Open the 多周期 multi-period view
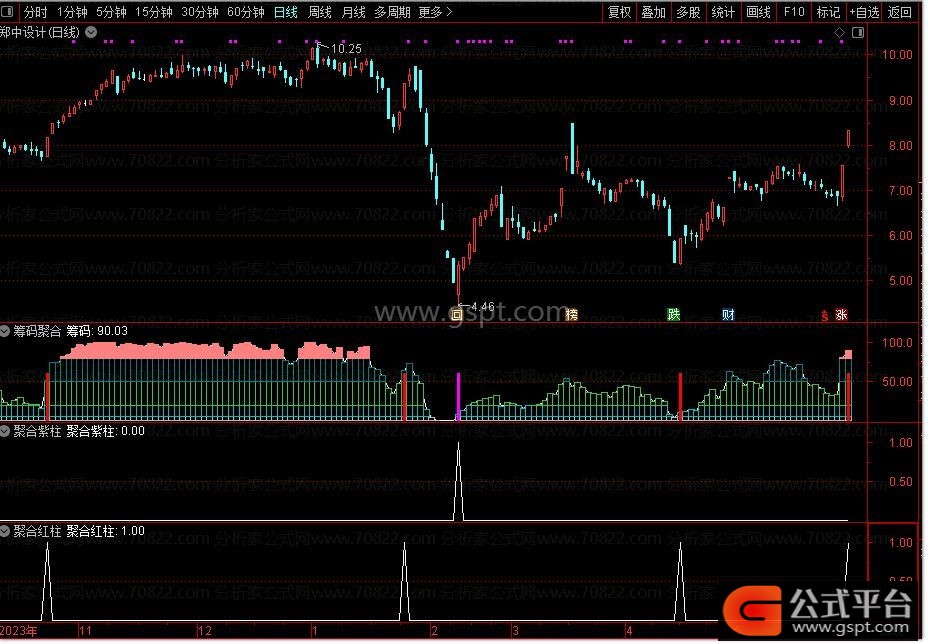928x644 pixels. click(392, 12)
